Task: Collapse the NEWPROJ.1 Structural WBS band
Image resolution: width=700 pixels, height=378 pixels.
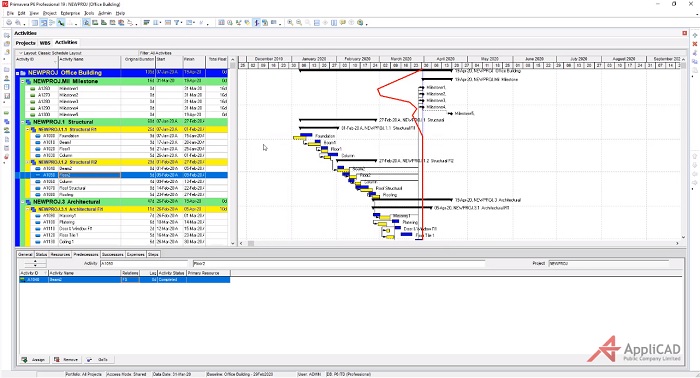Action: (23, 122)
